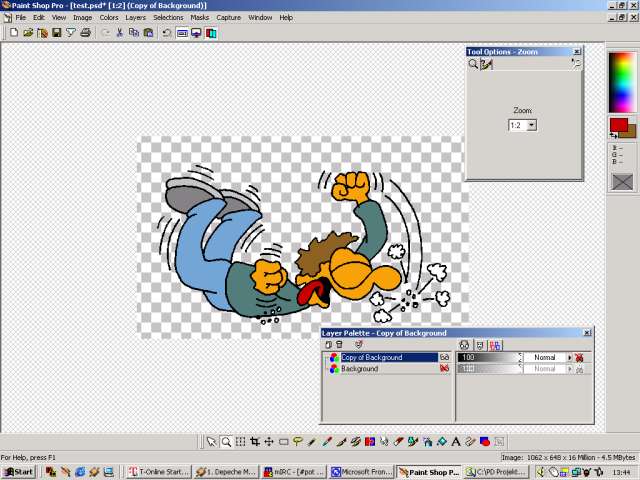The image size is (640, 480).
Task: Select the Draw line tool
Action: point(470,442)
